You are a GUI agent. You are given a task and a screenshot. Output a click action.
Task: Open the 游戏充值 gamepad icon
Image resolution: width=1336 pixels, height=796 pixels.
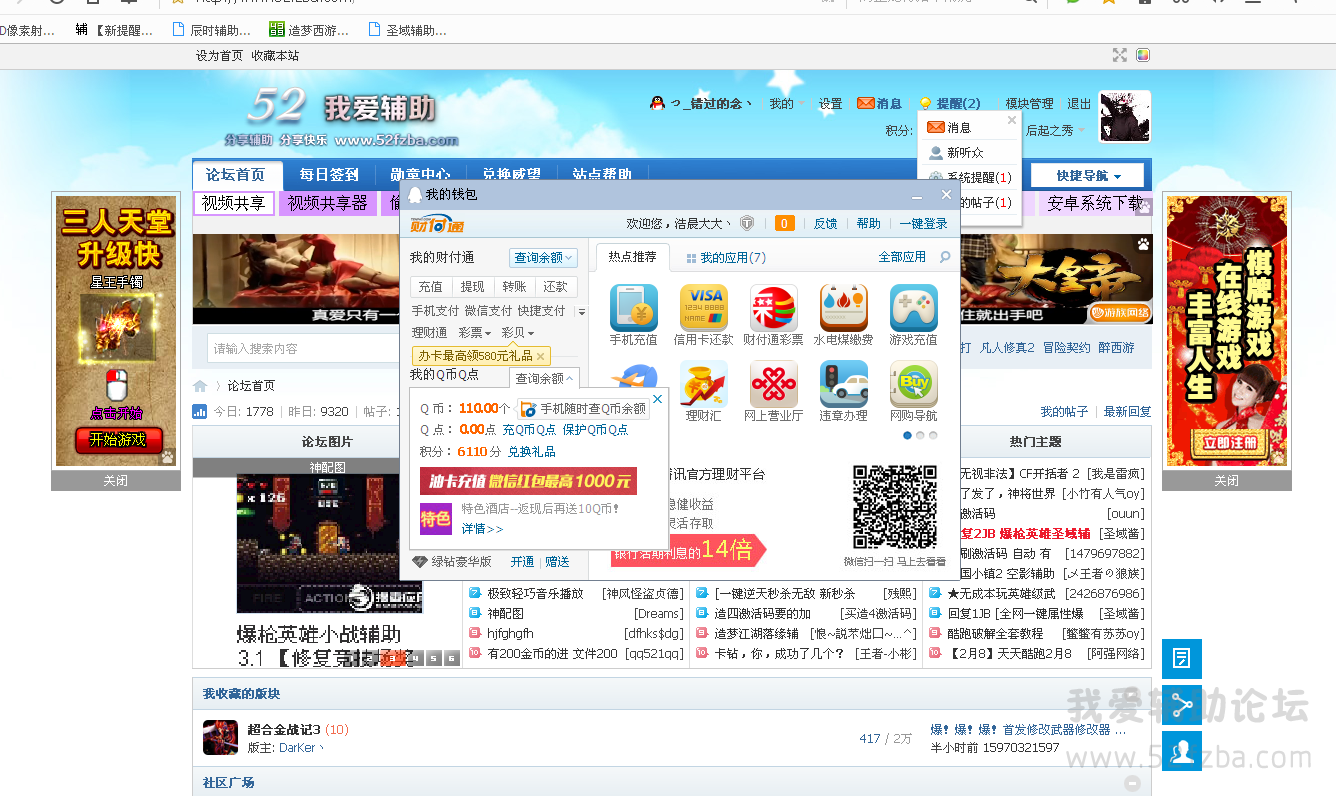914,308
